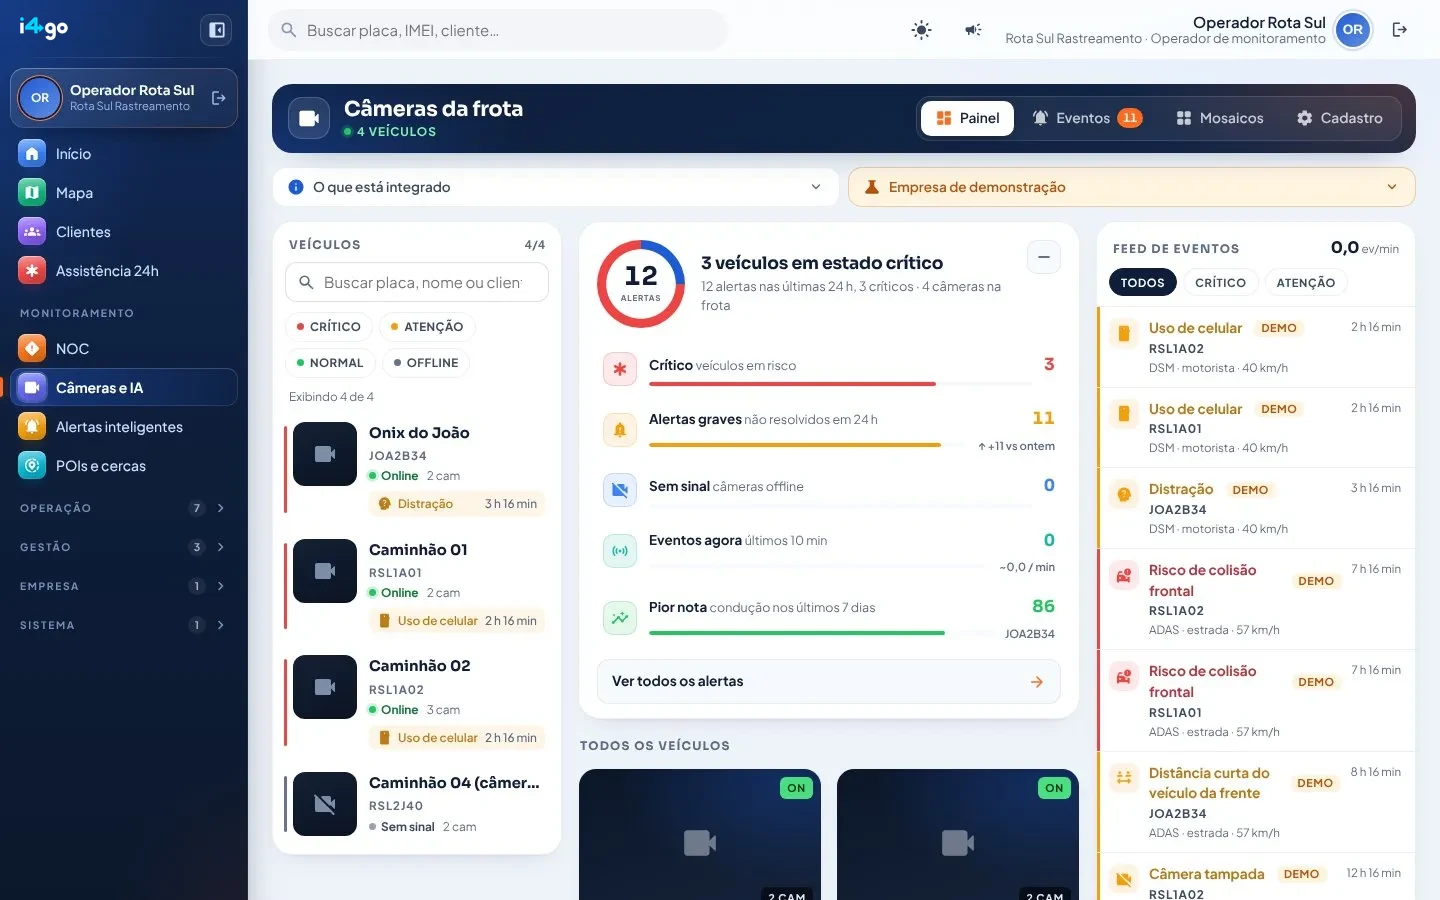1440x900 pixels.
Task: Click the logout icon in the top bar
Action: 1400,30
